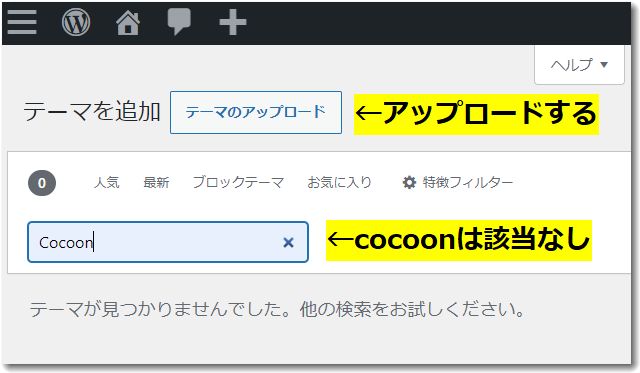Open 特徴フィルター feature filter

point(458,182)
